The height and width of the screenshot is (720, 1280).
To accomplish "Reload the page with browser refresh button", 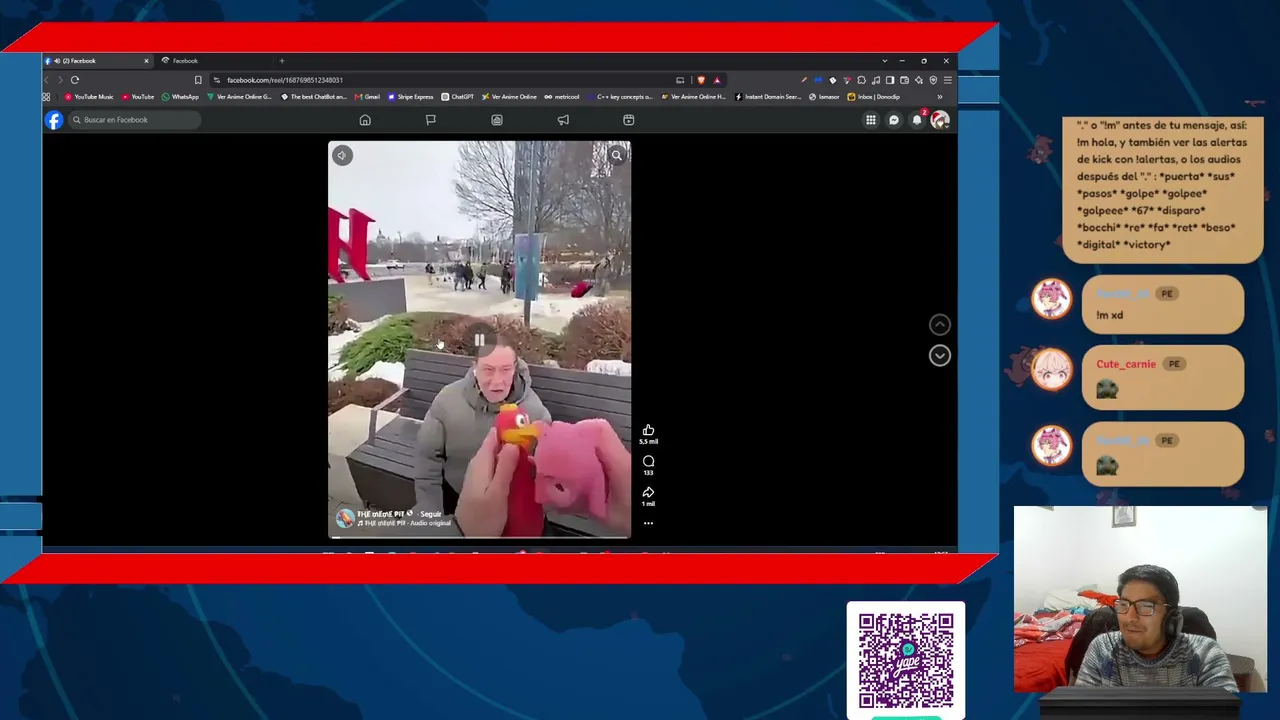I will point(75,80).
